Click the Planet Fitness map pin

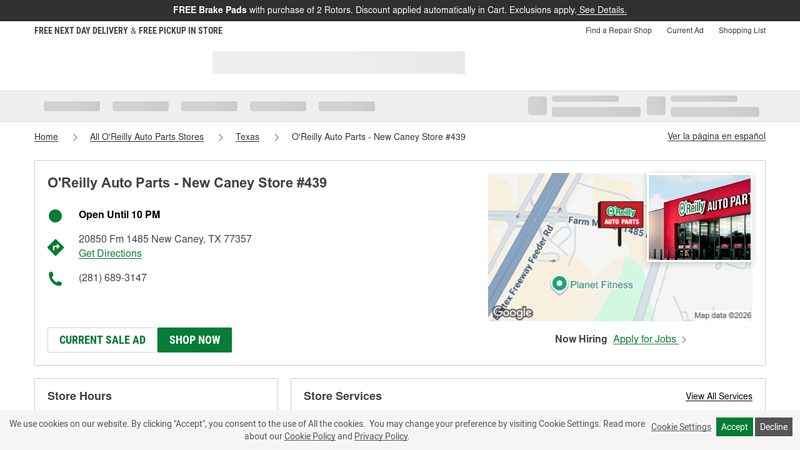click(x=559, y=284)
